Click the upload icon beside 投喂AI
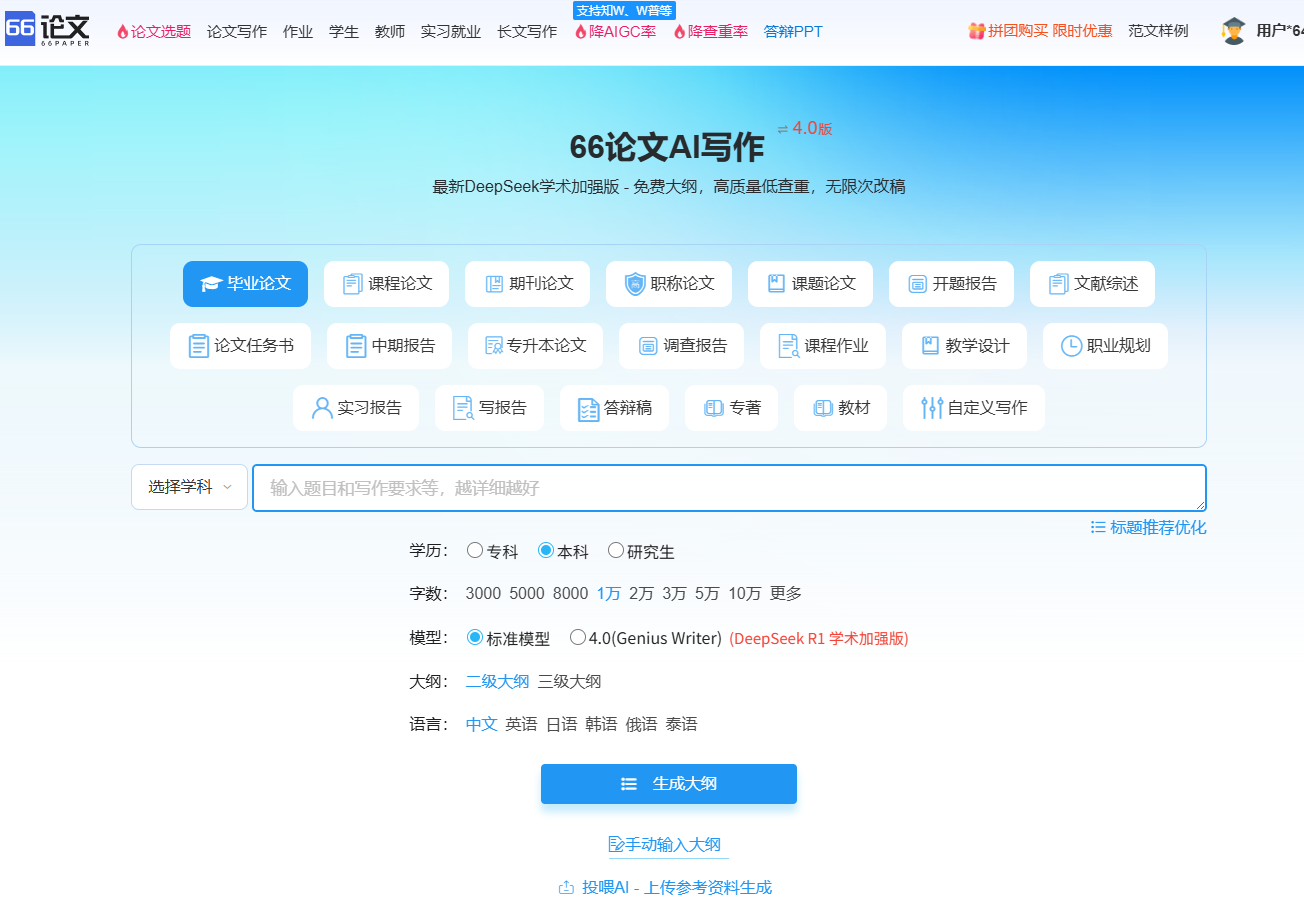The image size is (1304, 901). click(x=566, y=887)
